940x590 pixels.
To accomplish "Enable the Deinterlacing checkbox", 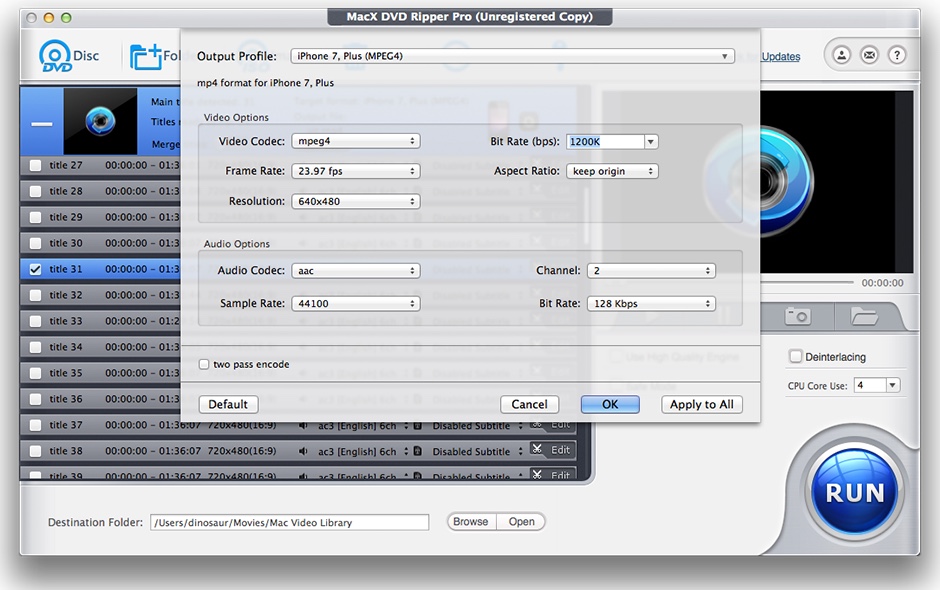I will point(796,356).
